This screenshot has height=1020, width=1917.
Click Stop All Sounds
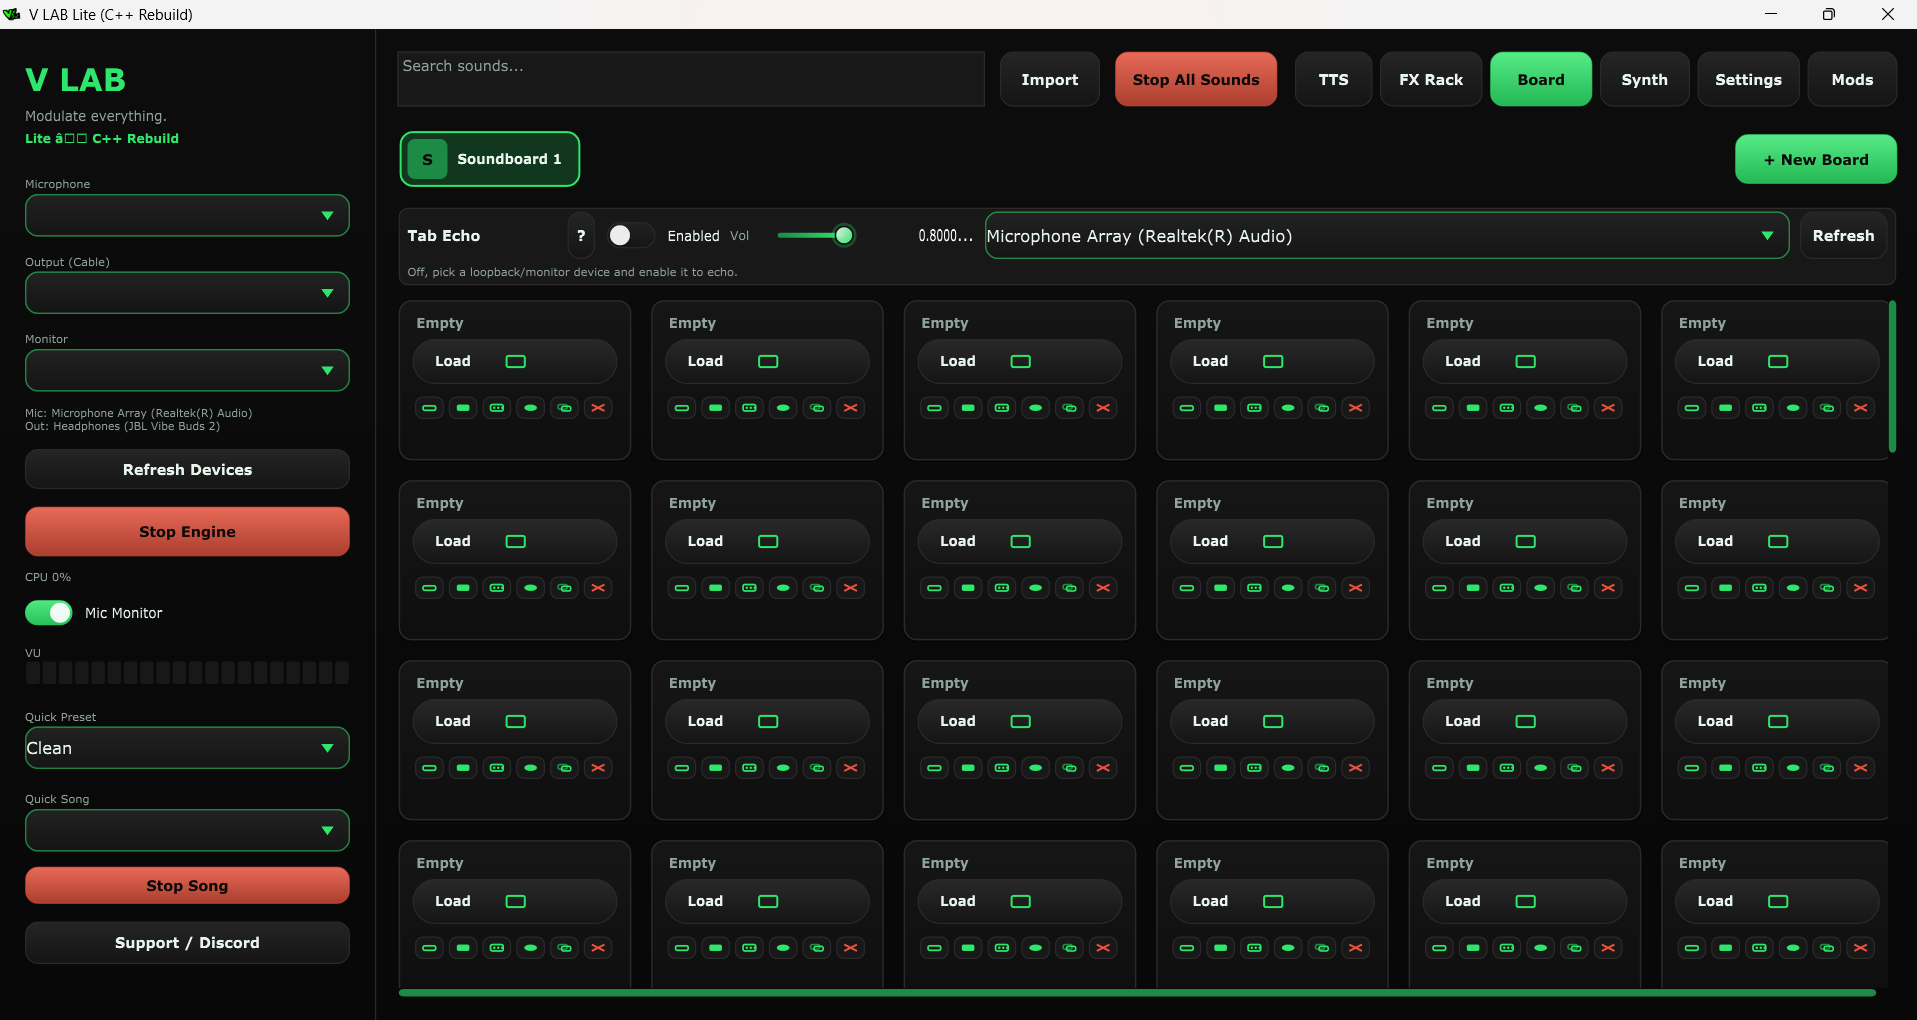coord(1196,79)
